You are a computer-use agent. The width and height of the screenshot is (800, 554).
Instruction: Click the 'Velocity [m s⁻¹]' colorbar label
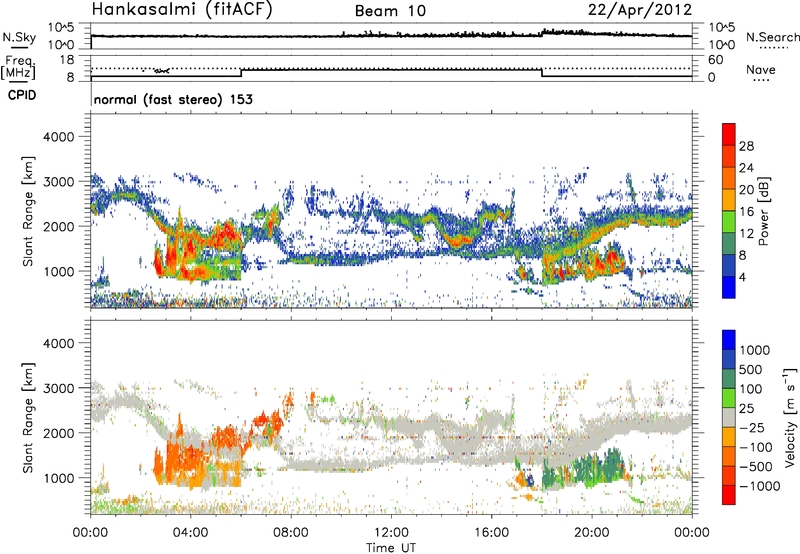(x=790, y=417)
